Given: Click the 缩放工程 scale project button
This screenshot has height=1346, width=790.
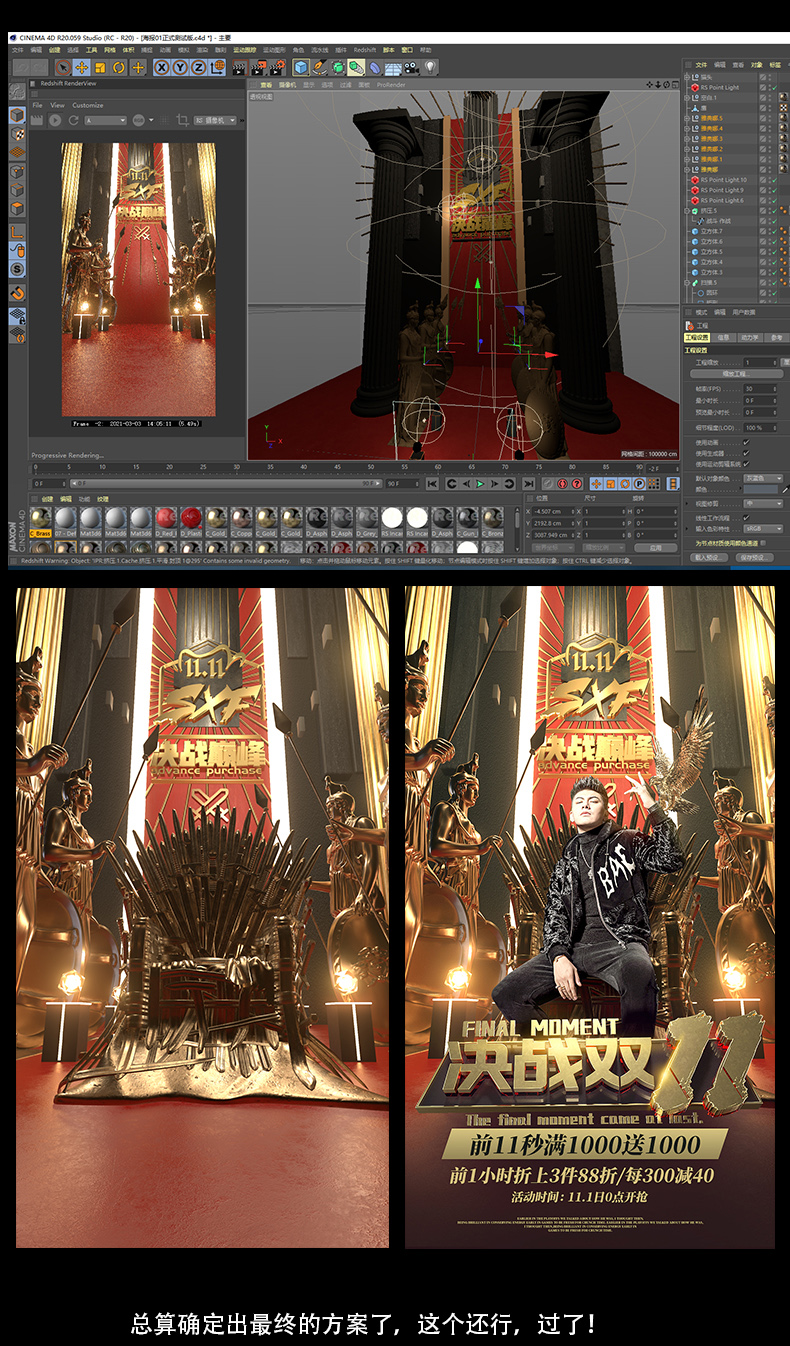Looking at the screenshot, I should 736,374.
